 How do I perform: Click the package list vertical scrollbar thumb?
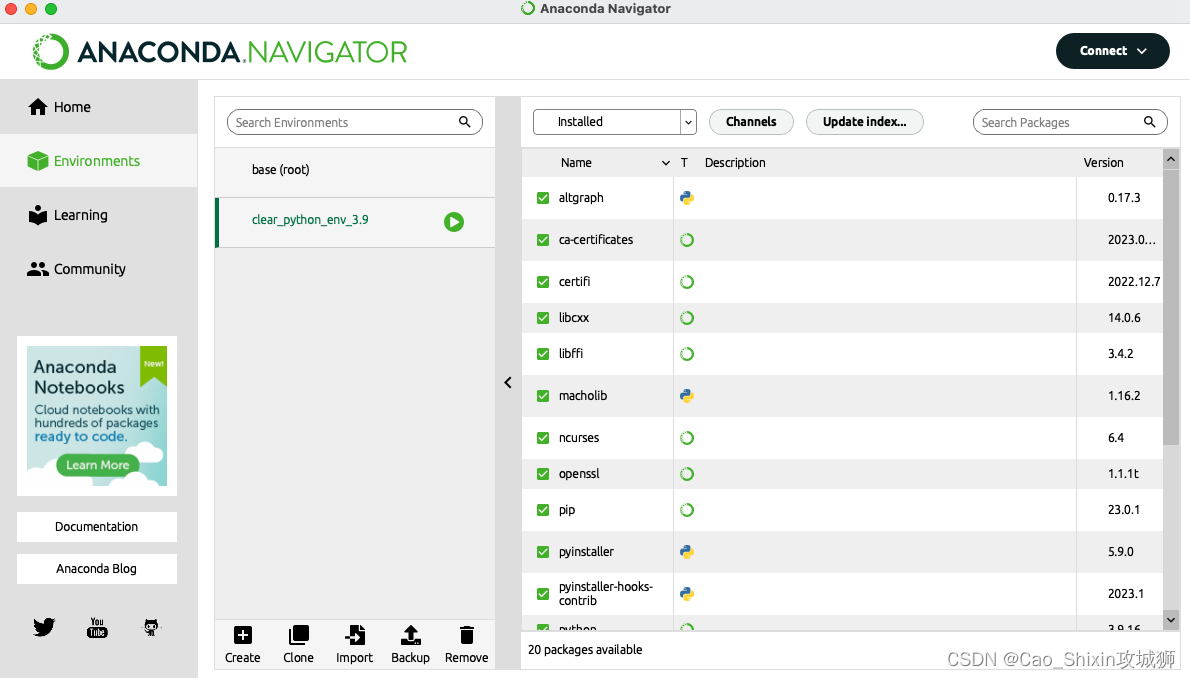[x=1171, y=307]
